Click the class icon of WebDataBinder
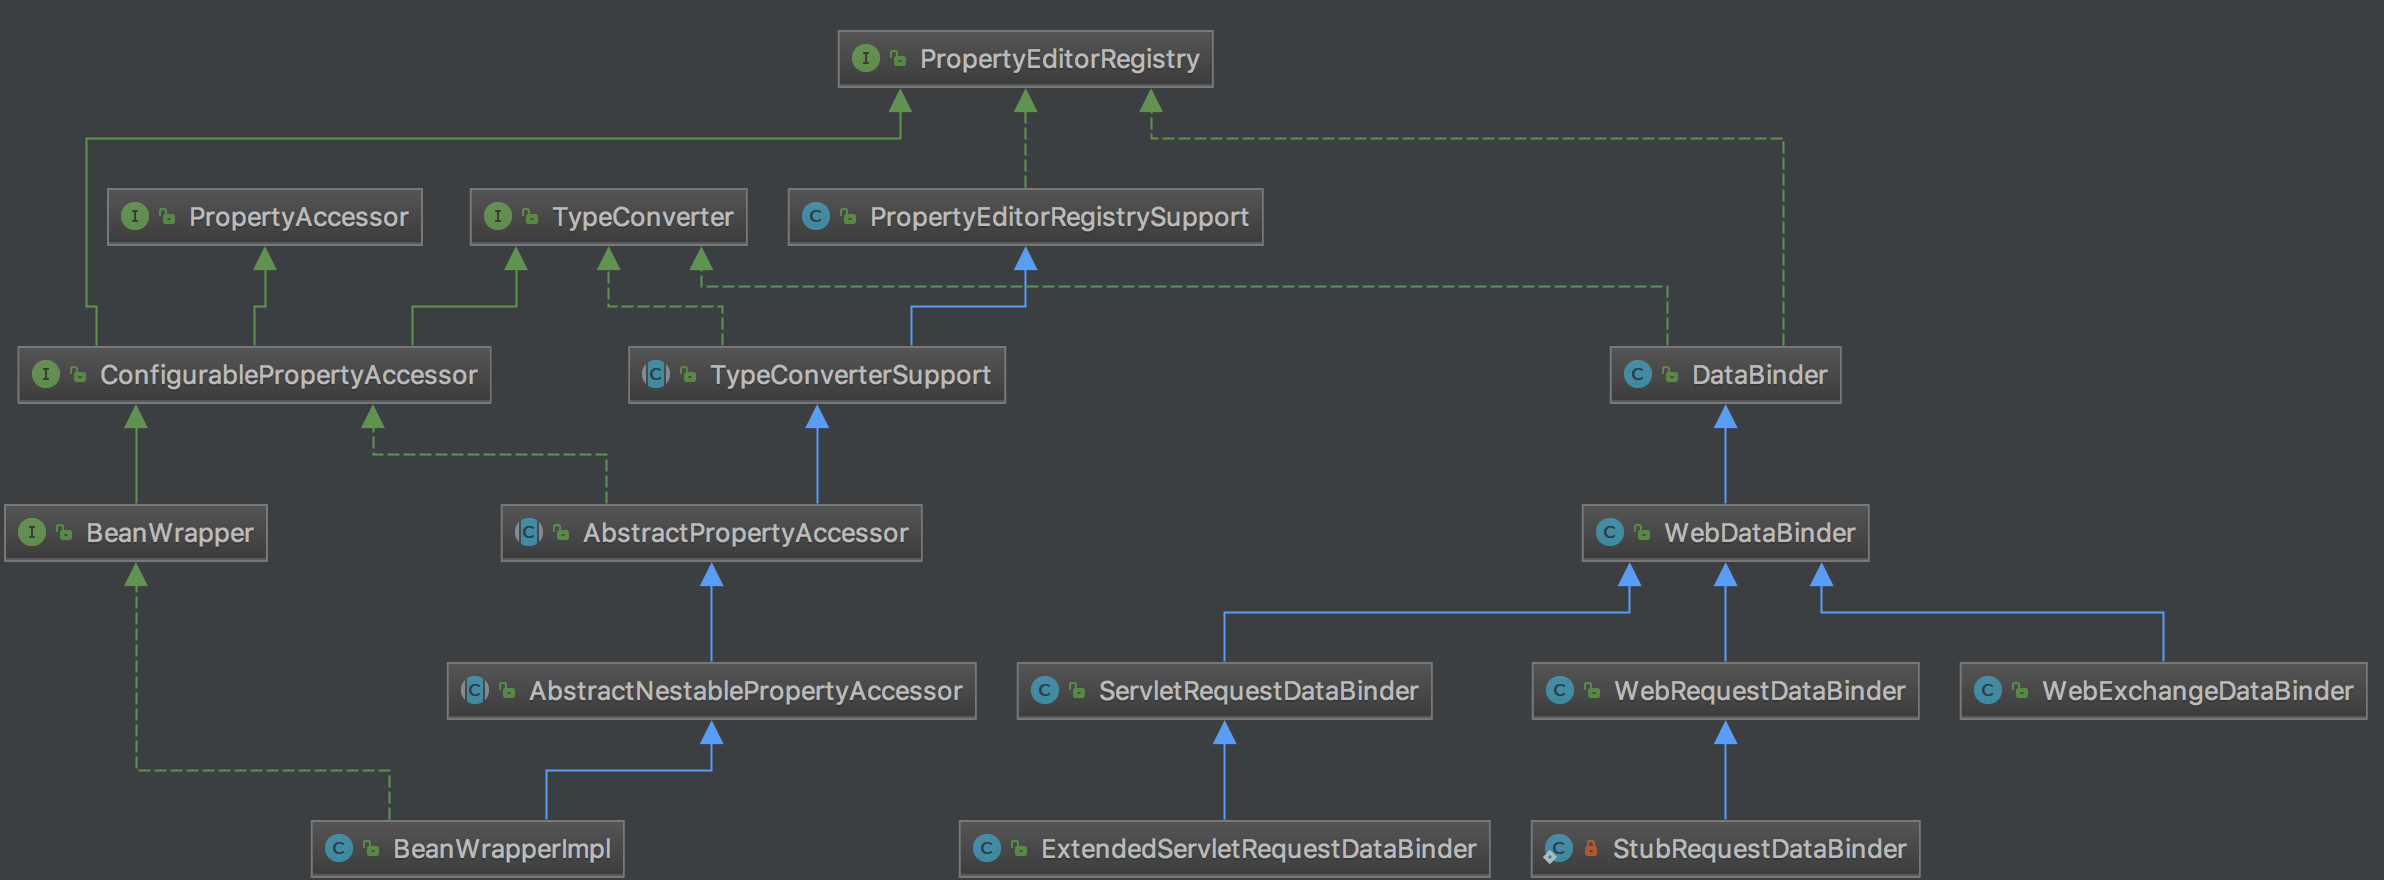Viewport: 2384px width, 880px height. click(x=1610, y=532)
